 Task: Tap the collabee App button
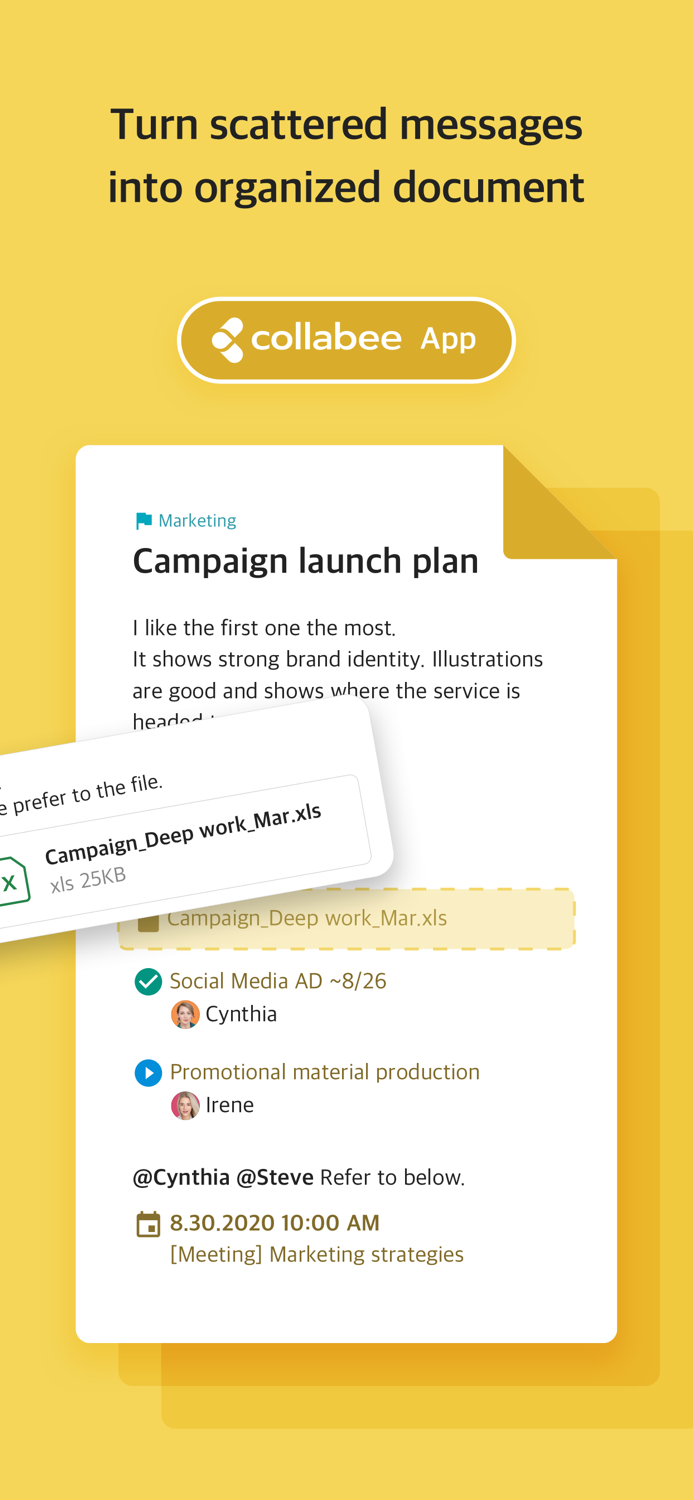coord(346,340)
